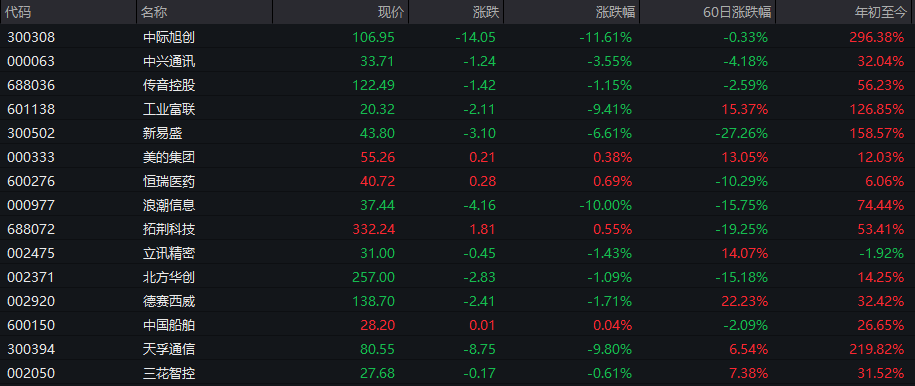Click stock code 688036

tap(31, 85)
